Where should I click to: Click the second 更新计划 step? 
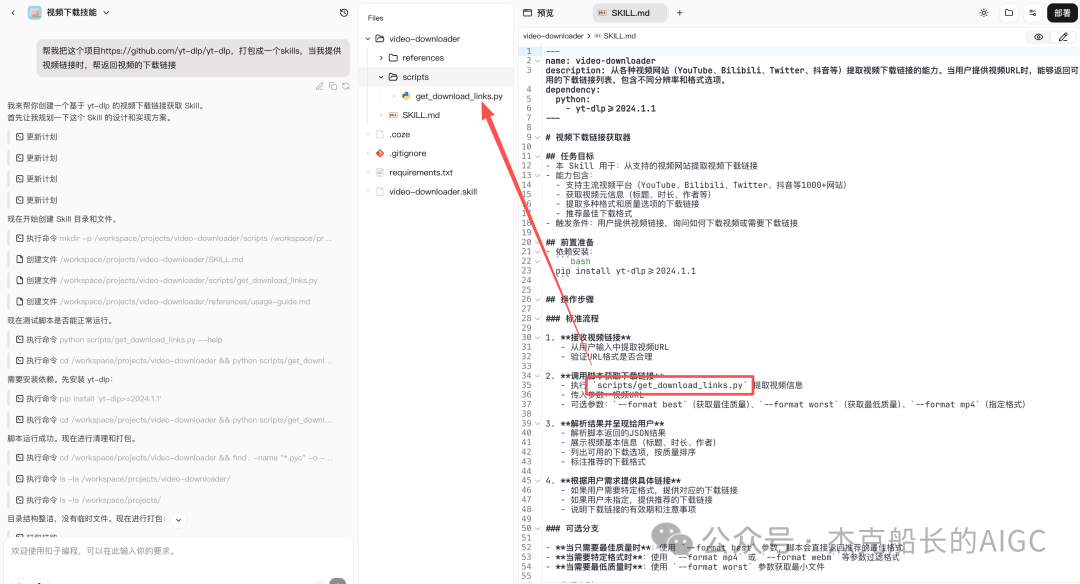37,158
